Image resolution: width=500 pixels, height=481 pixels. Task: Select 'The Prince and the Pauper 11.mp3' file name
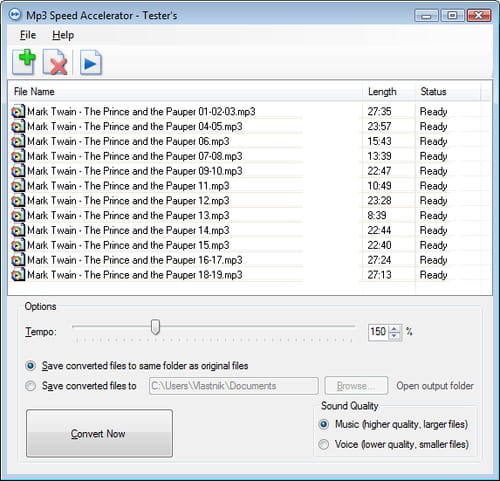click(128, 186)
